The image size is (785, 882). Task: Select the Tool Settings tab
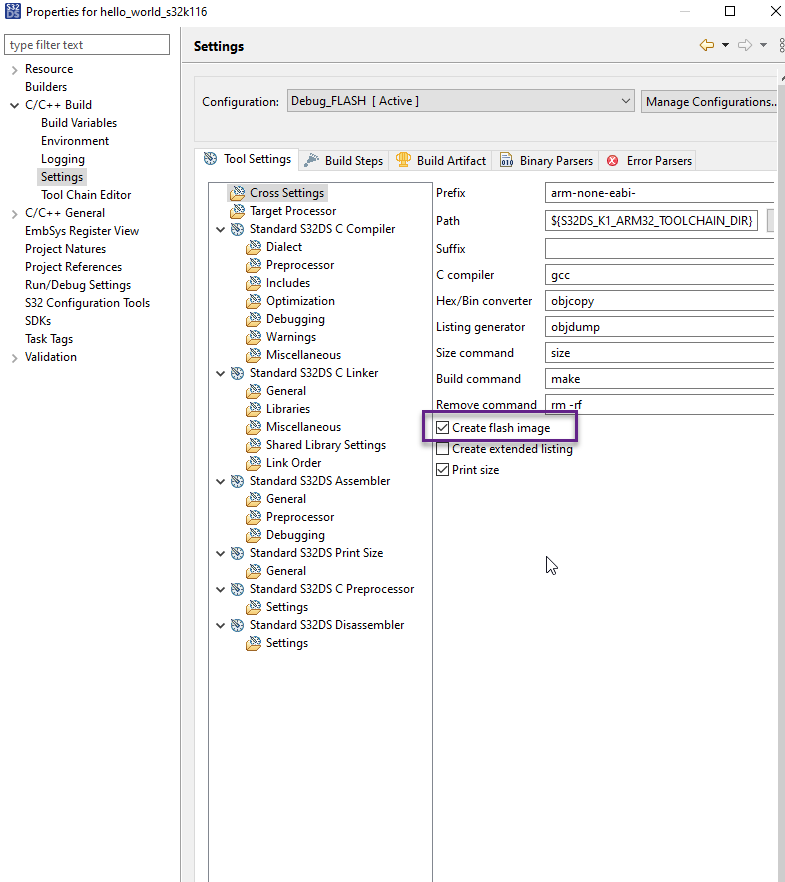coord(247,159)
